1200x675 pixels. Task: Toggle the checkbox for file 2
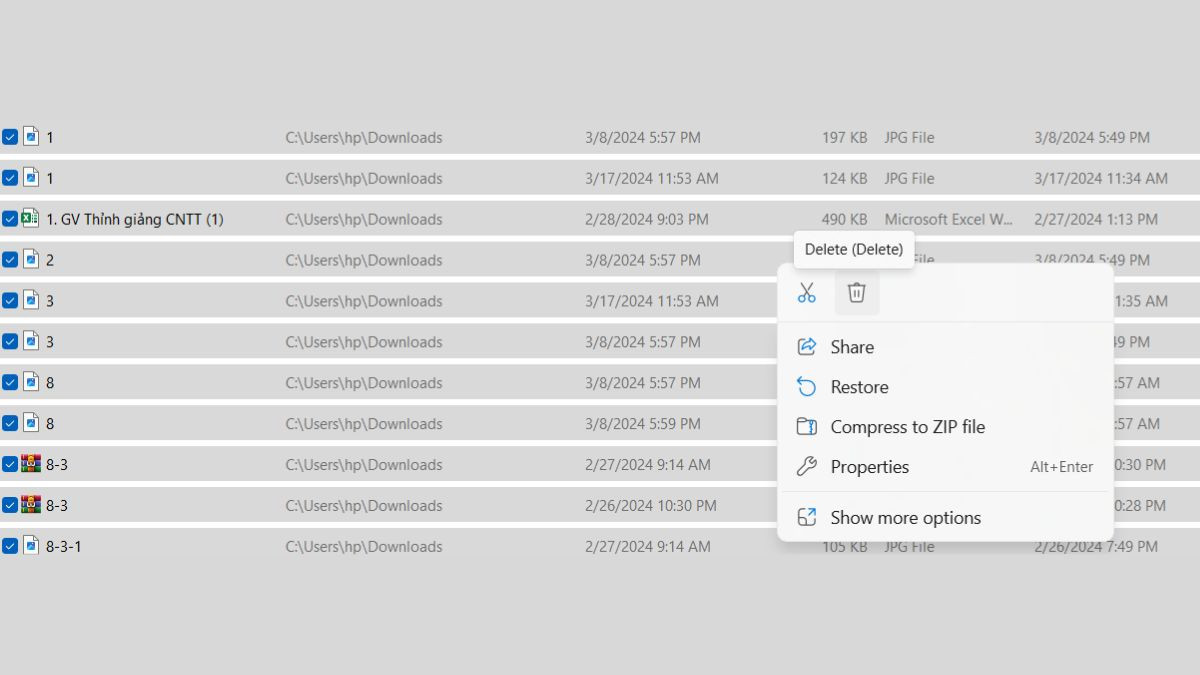click(10, 260)
